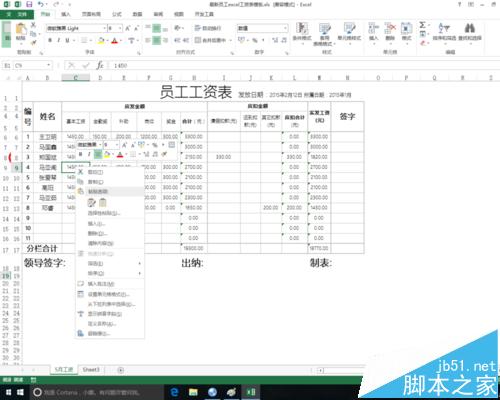The width and height of the screenshot is (500, 400).
Task: Click the AutoSum sigma icon
Action: click(x=422, y=25)
